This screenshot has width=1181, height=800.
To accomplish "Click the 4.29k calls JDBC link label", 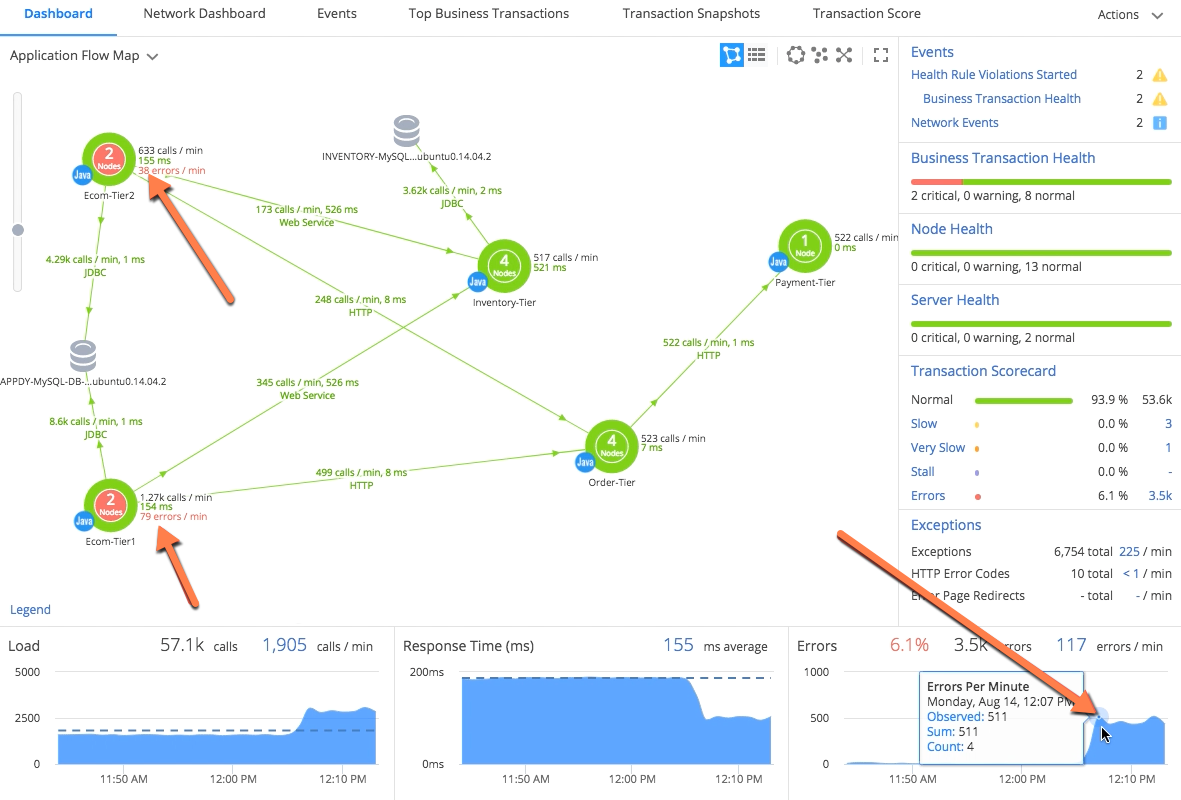I will [95, 265].
